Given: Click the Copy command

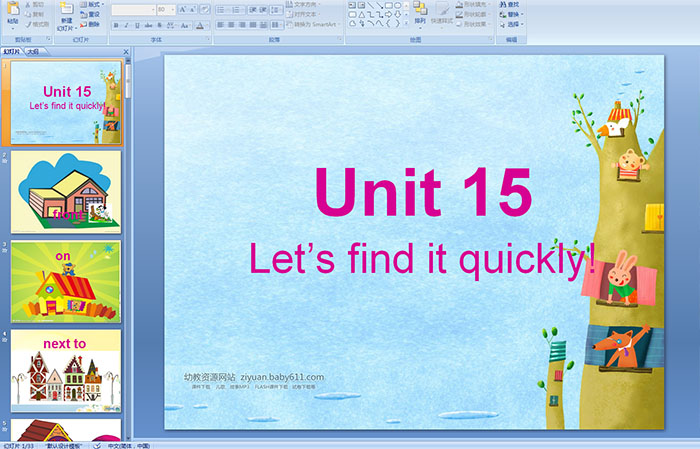Looking at the screenshot, I should coord(34,15).
